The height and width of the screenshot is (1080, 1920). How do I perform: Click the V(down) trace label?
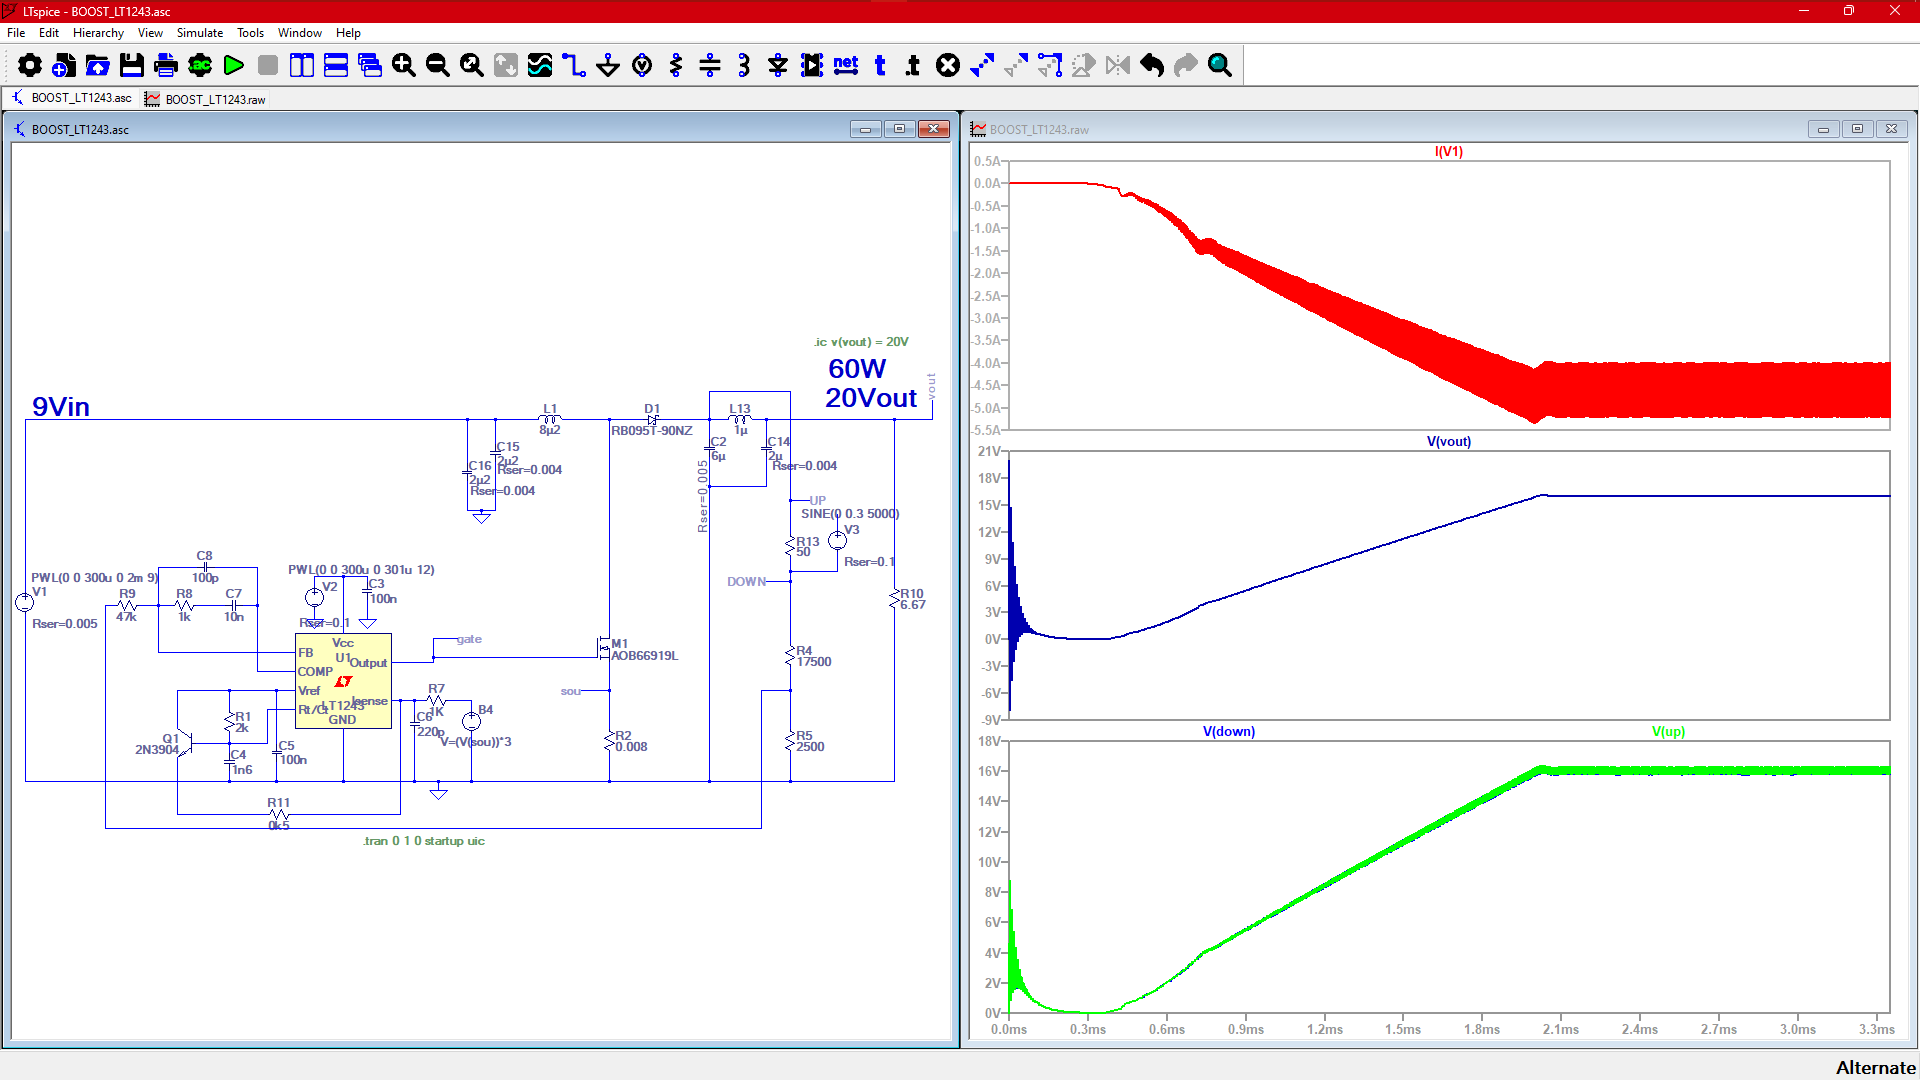tap(1228, 732)
